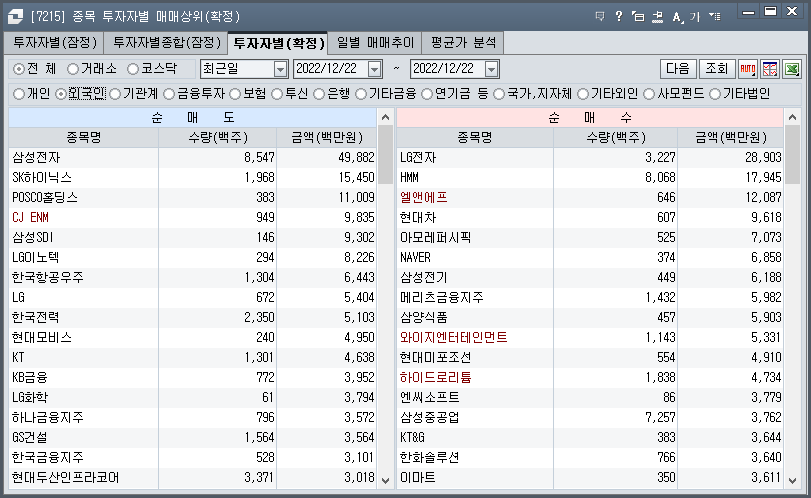This screenshot has height=498, width=811.
Task: Click the 순매수 scrollbar down arrow
Action: [x=792, y=480]
